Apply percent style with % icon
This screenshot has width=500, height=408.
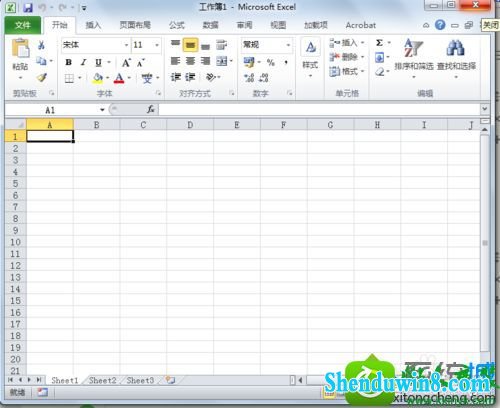(x=271, y=62)
